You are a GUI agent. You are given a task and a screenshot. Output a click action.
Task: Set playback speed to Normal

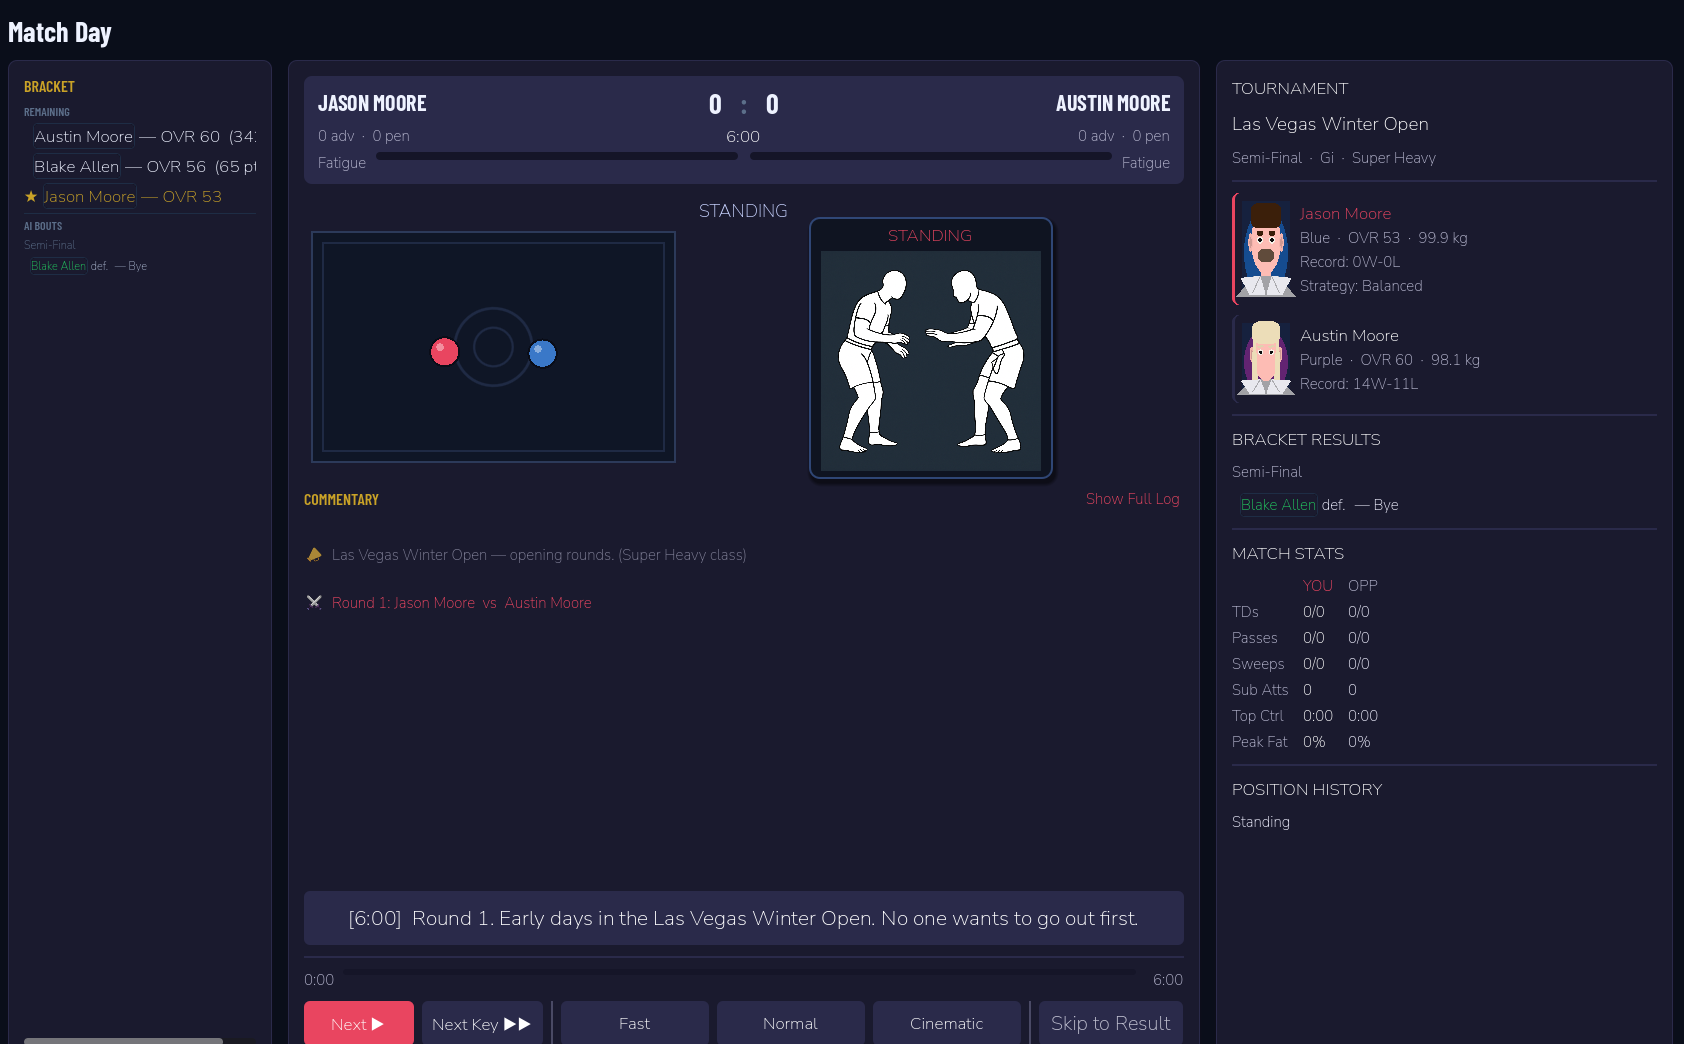(x=791, y=1023)
